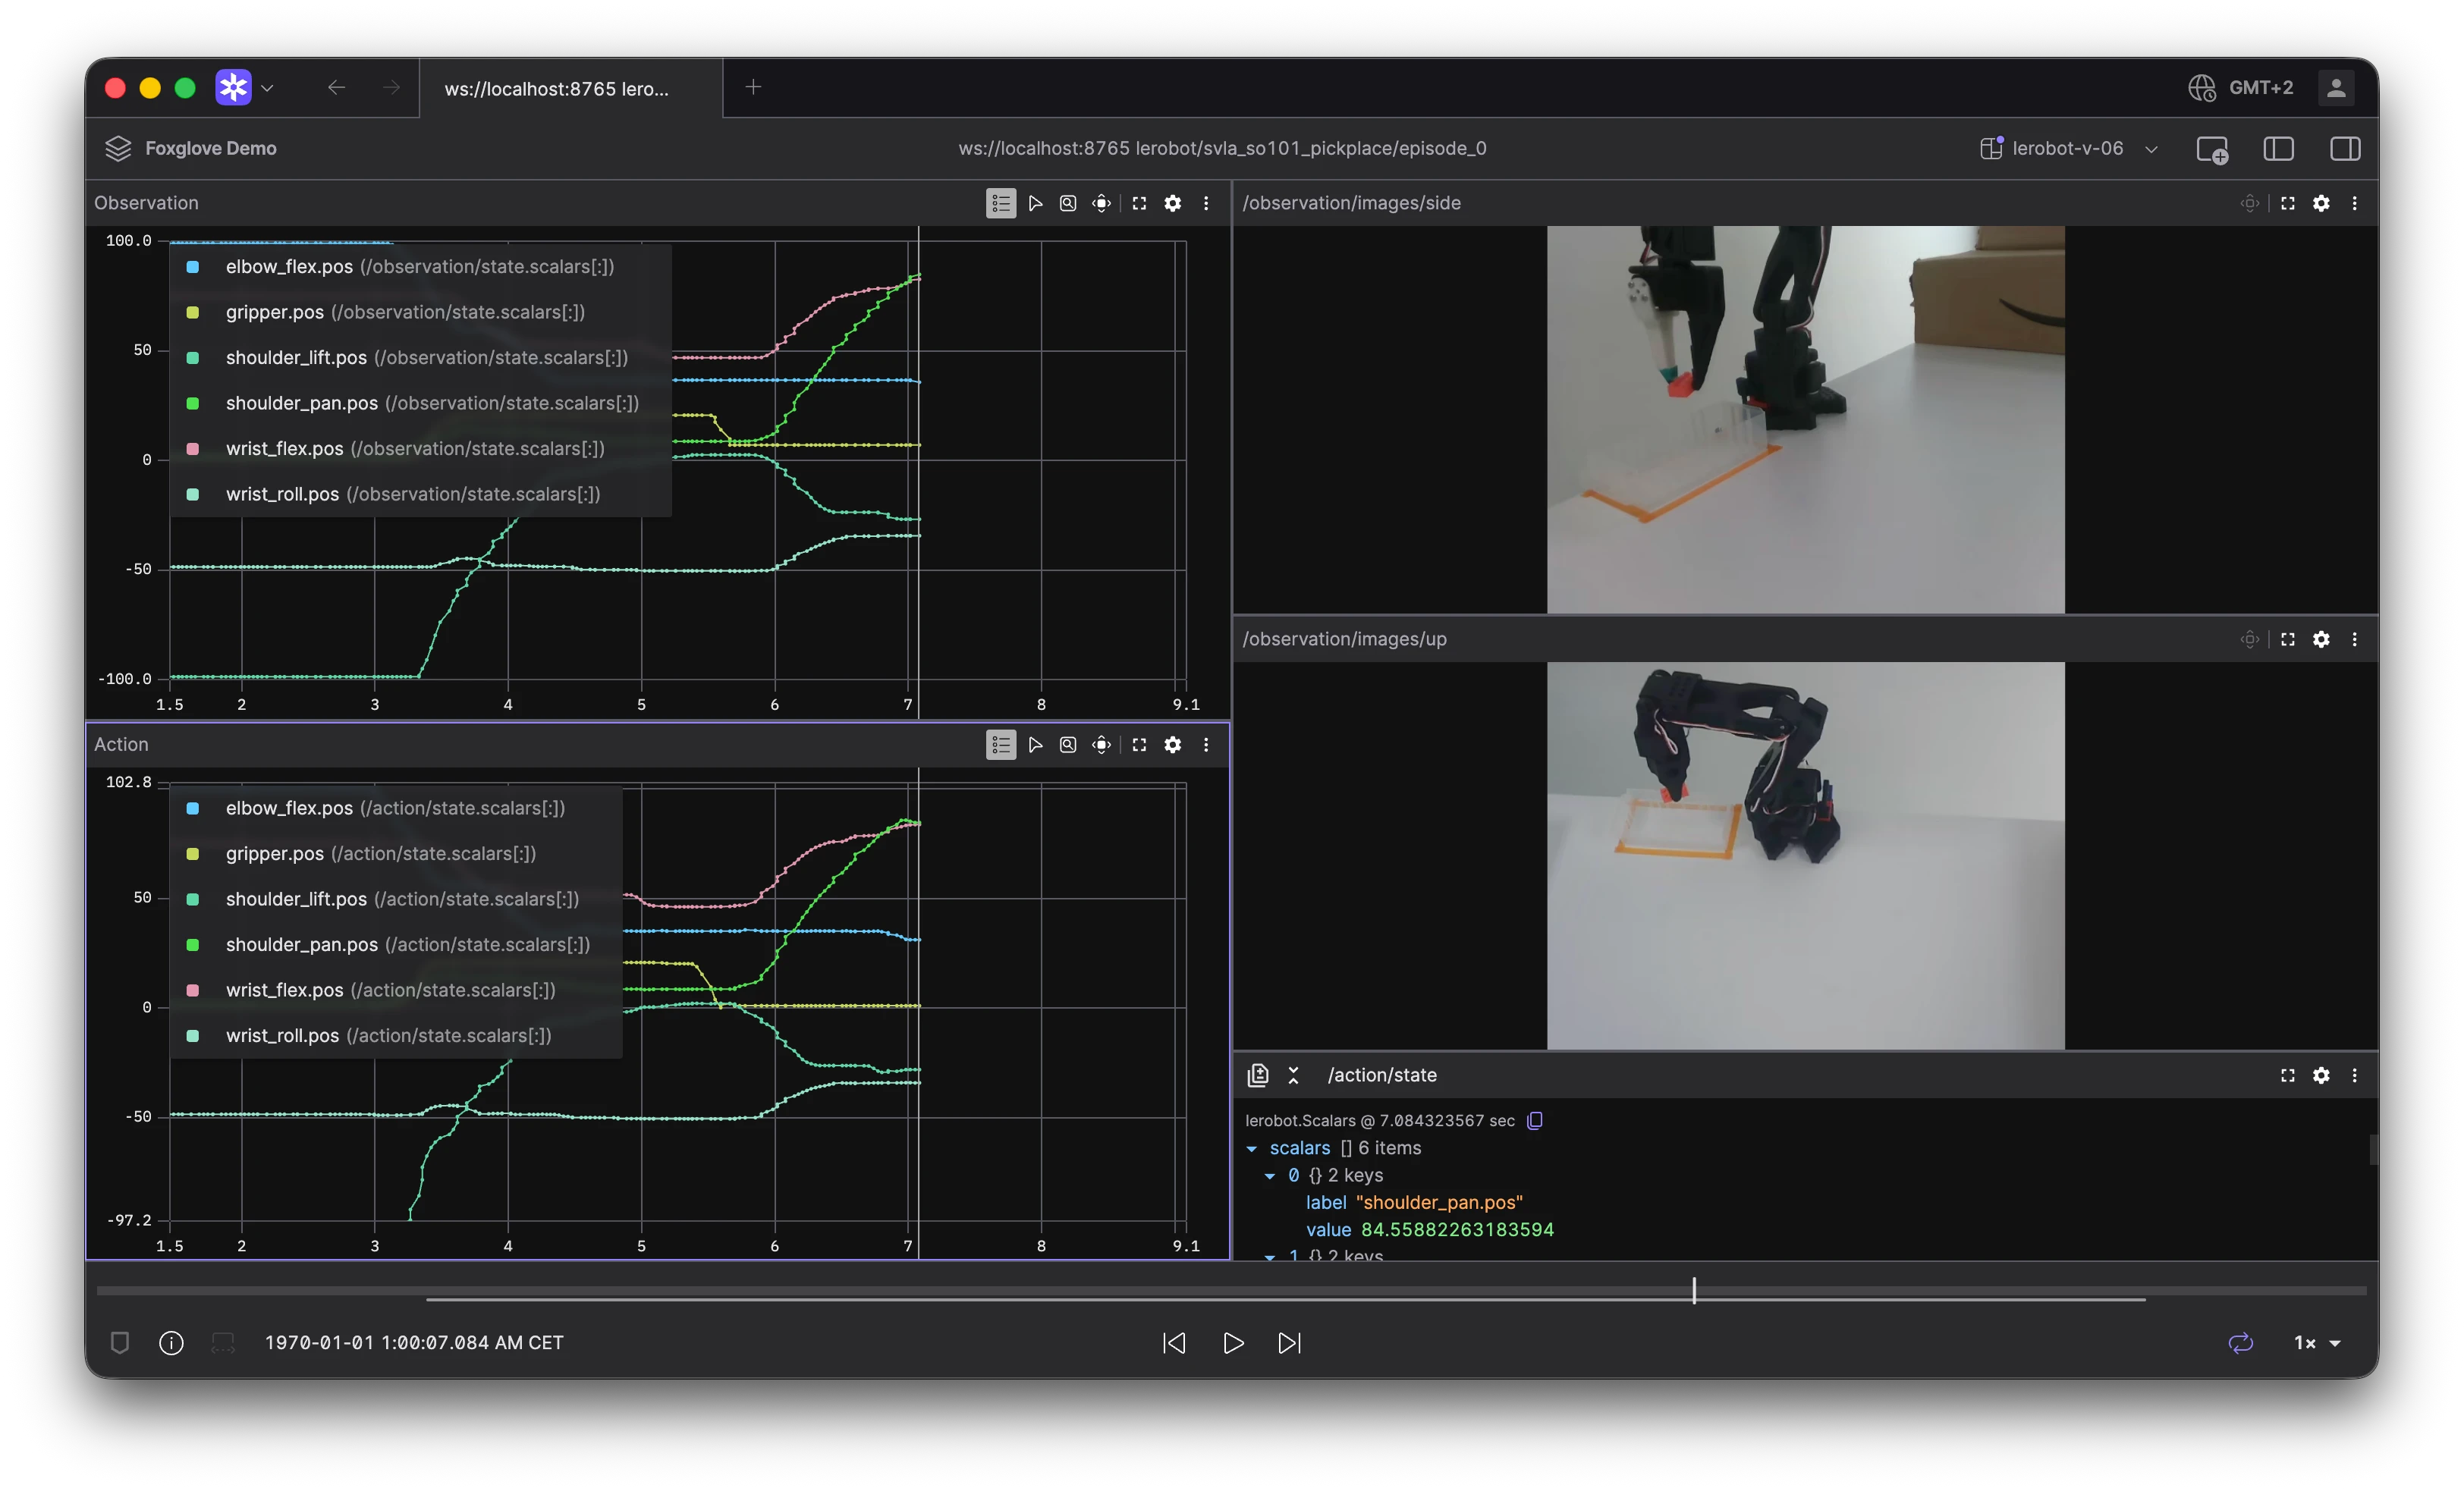
Task: Click the value 84.55882263183594
Action: click(x=1457, y=1230)
